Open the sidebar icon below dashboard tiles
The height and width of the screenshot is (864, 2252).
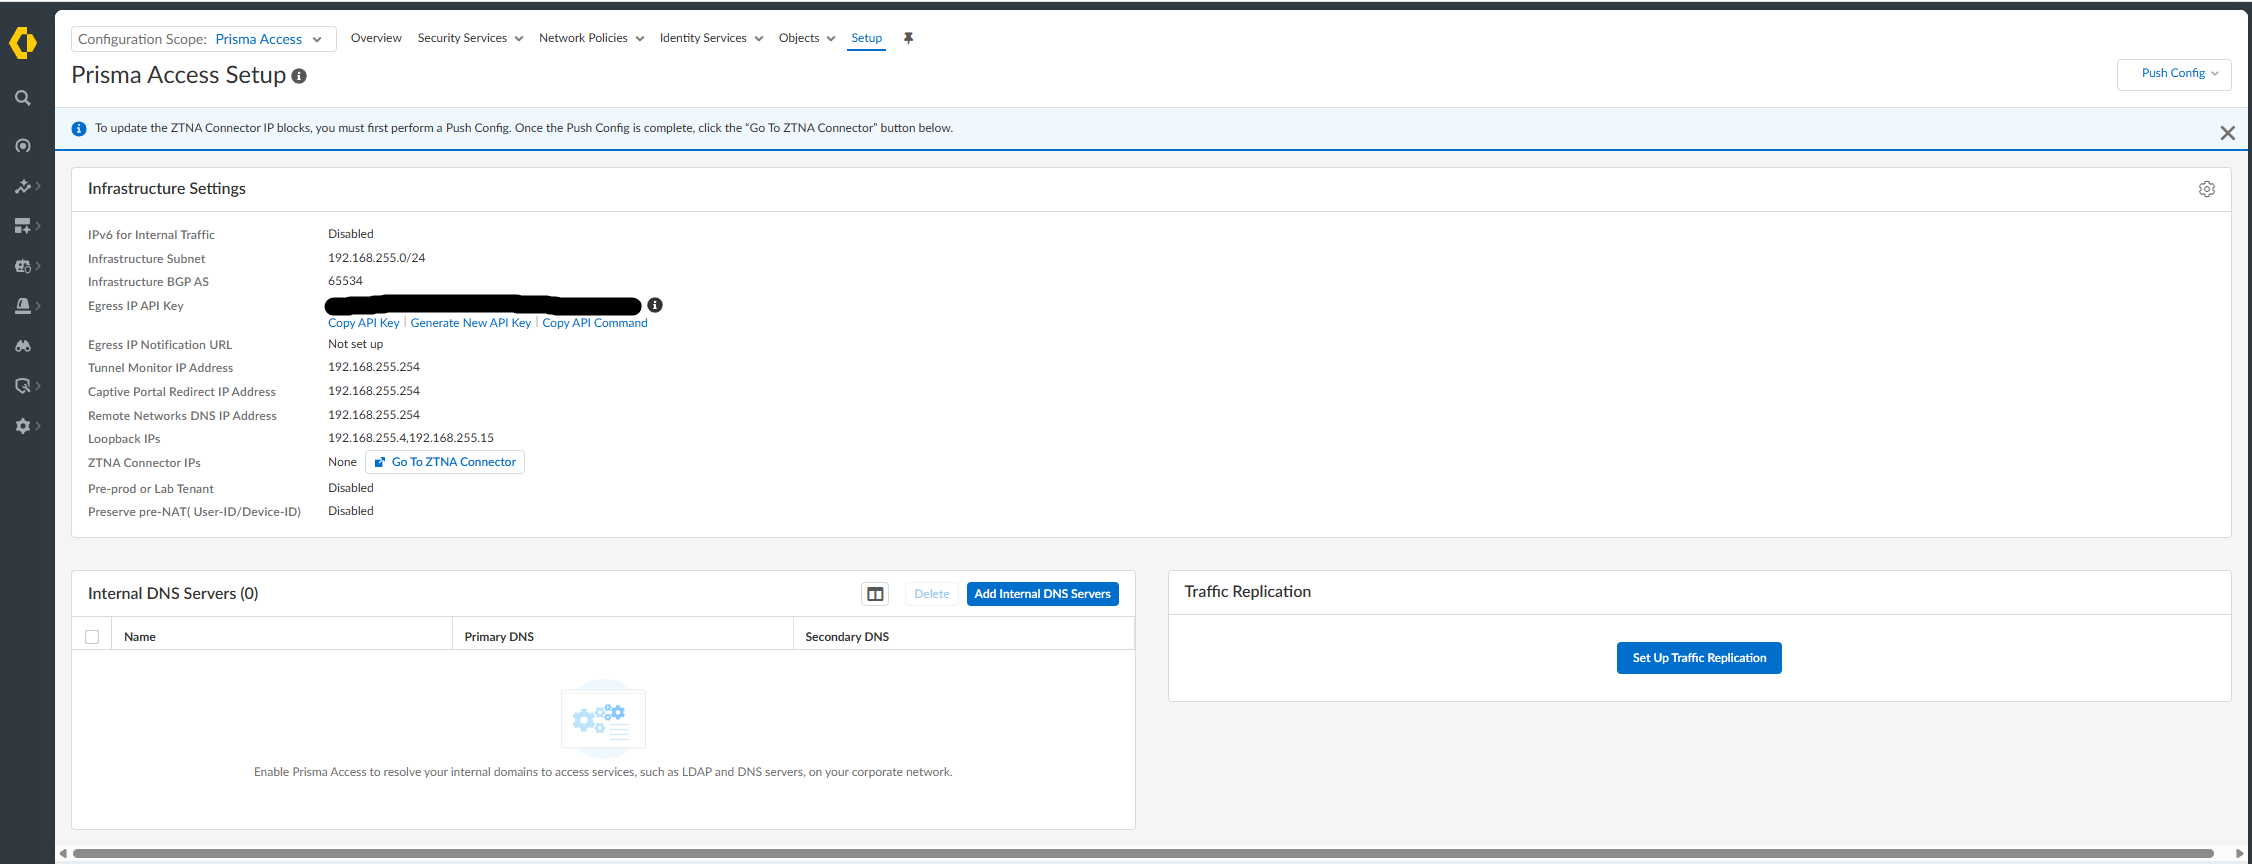click(x=23, y=266)
